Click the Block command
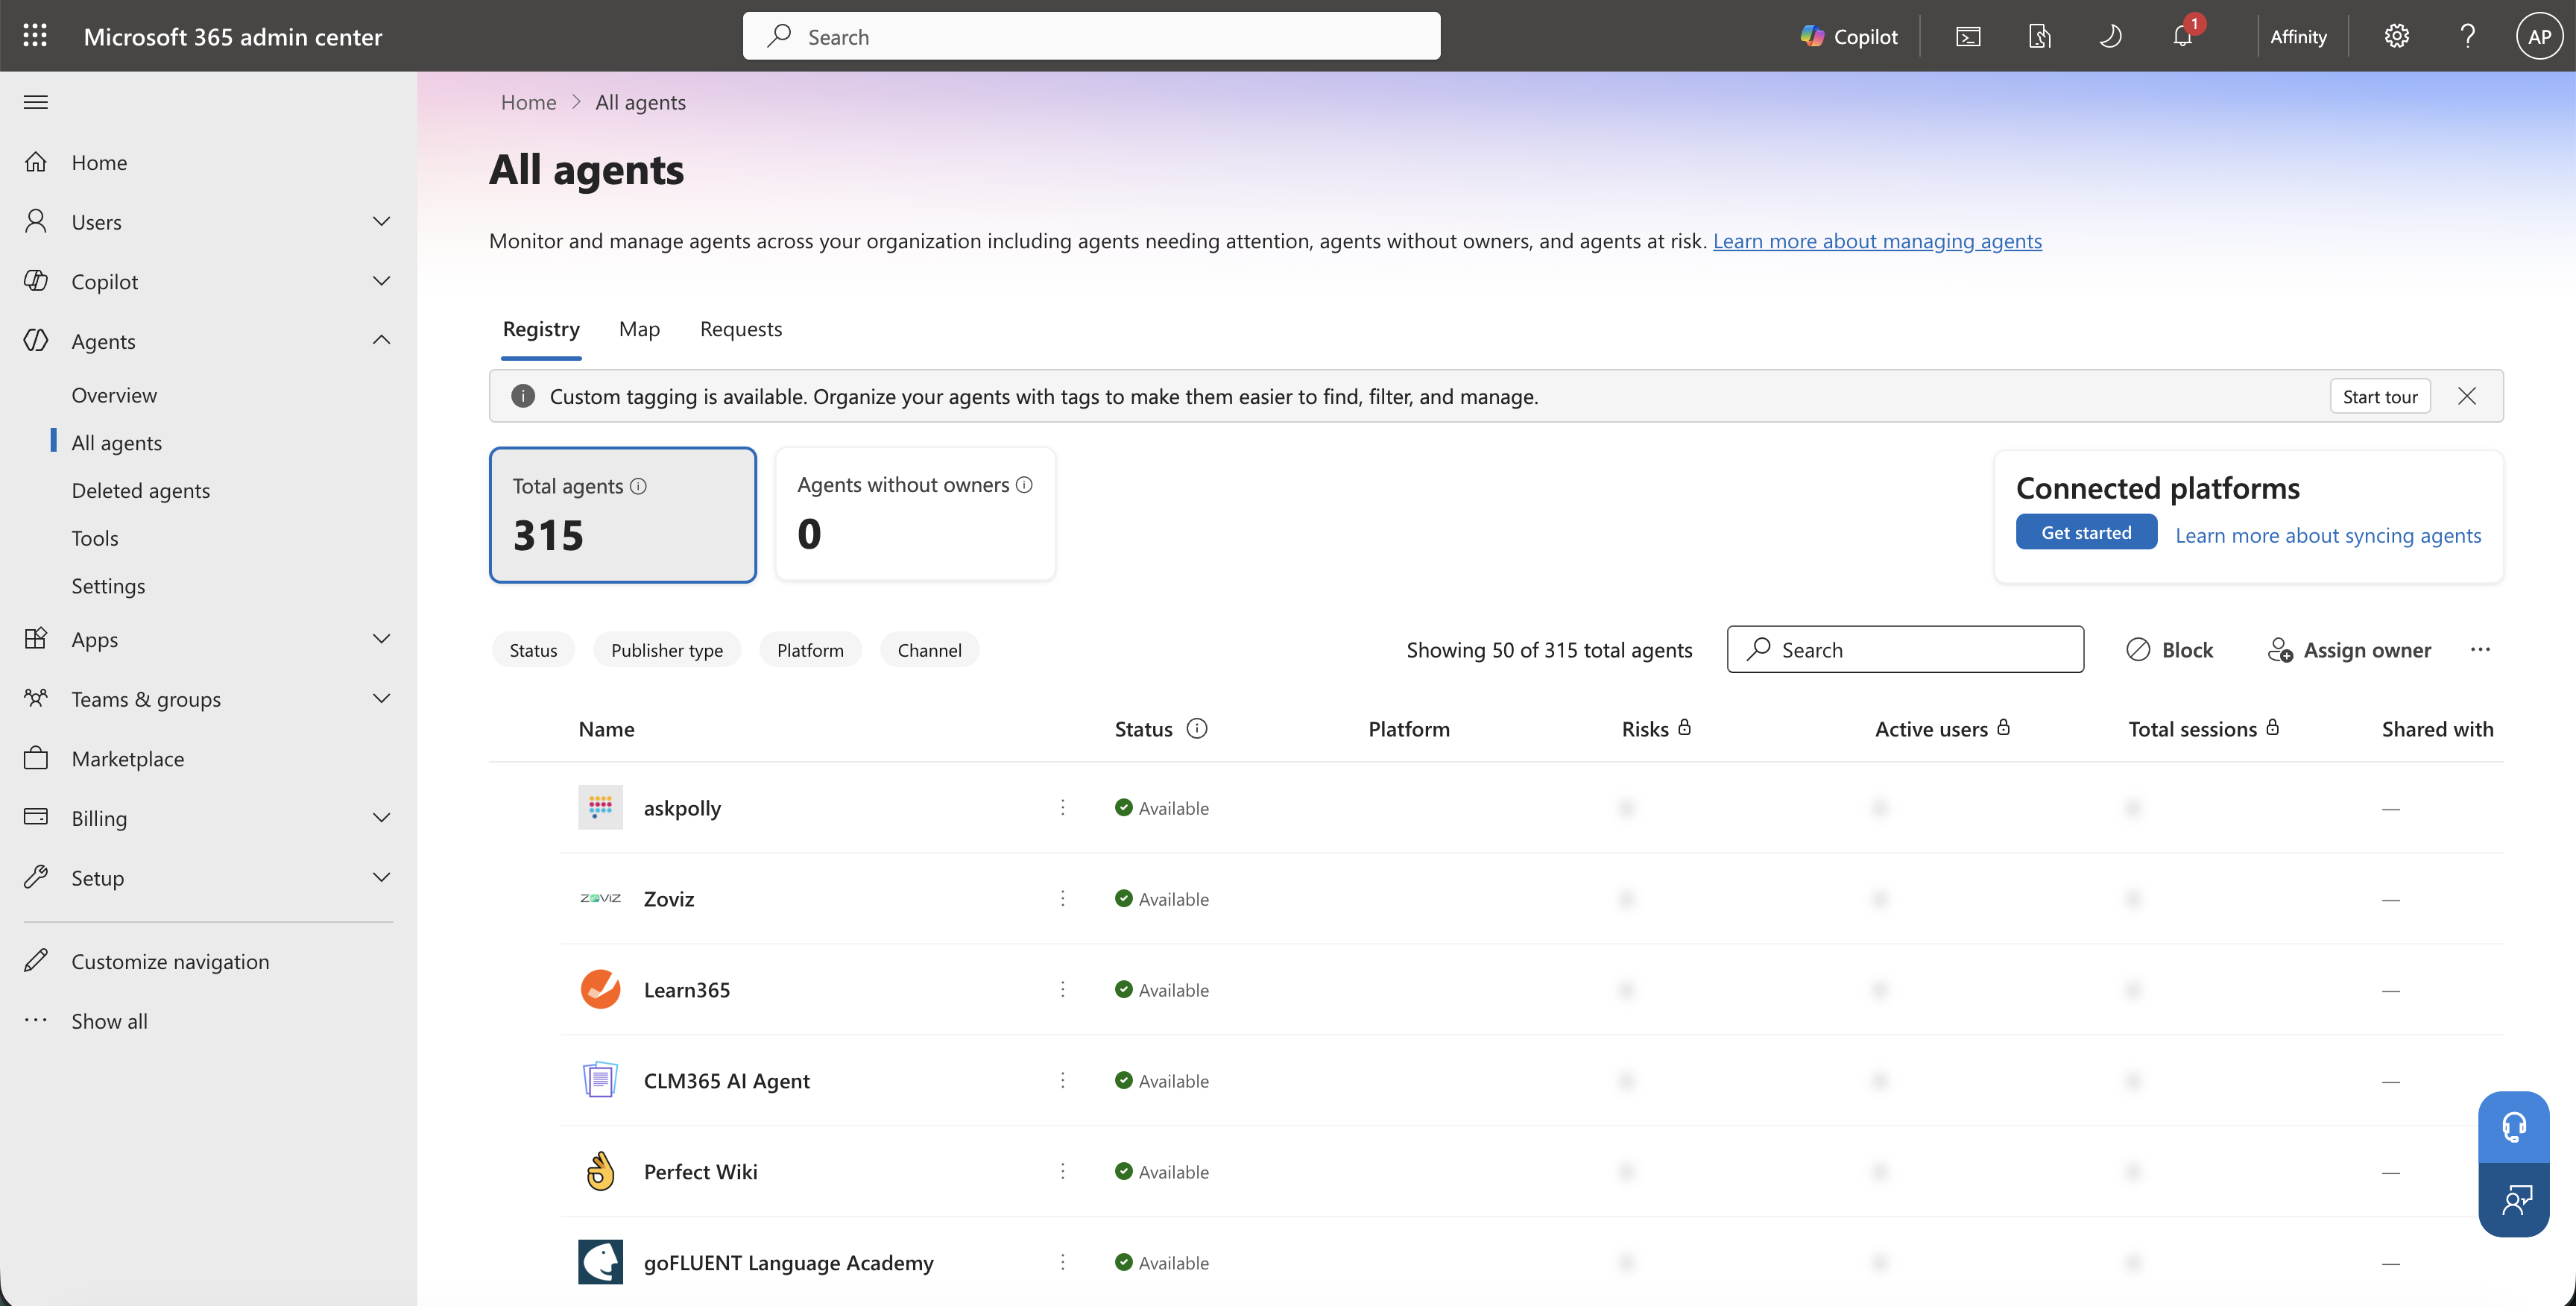The image size is (2576, 1306). tap(2169, 650)
